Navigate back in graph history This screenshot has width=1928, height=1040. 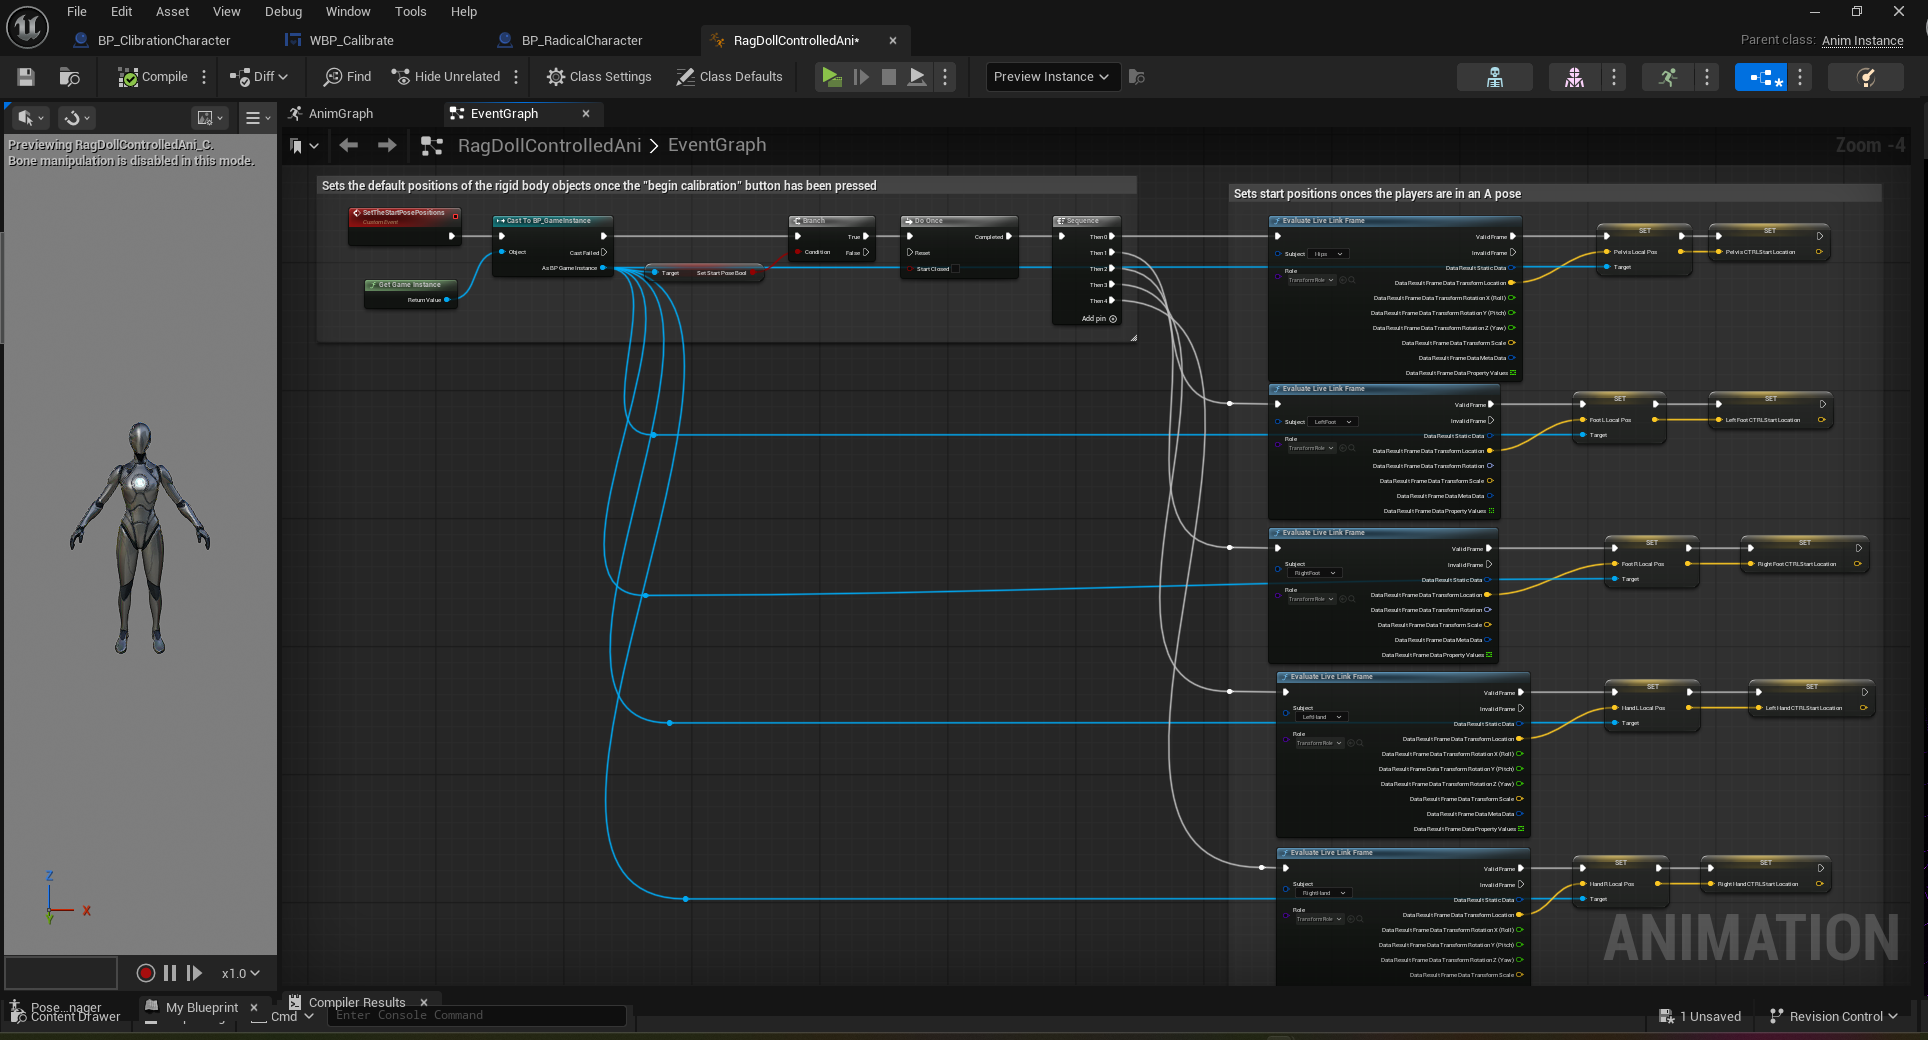[x=348, y=146]
